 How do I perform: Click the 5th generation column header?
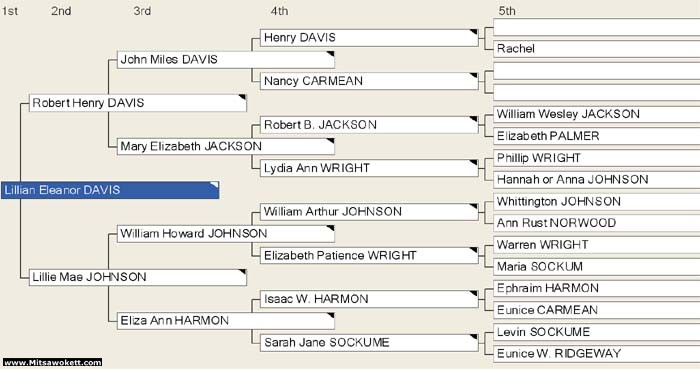(507, 11)
